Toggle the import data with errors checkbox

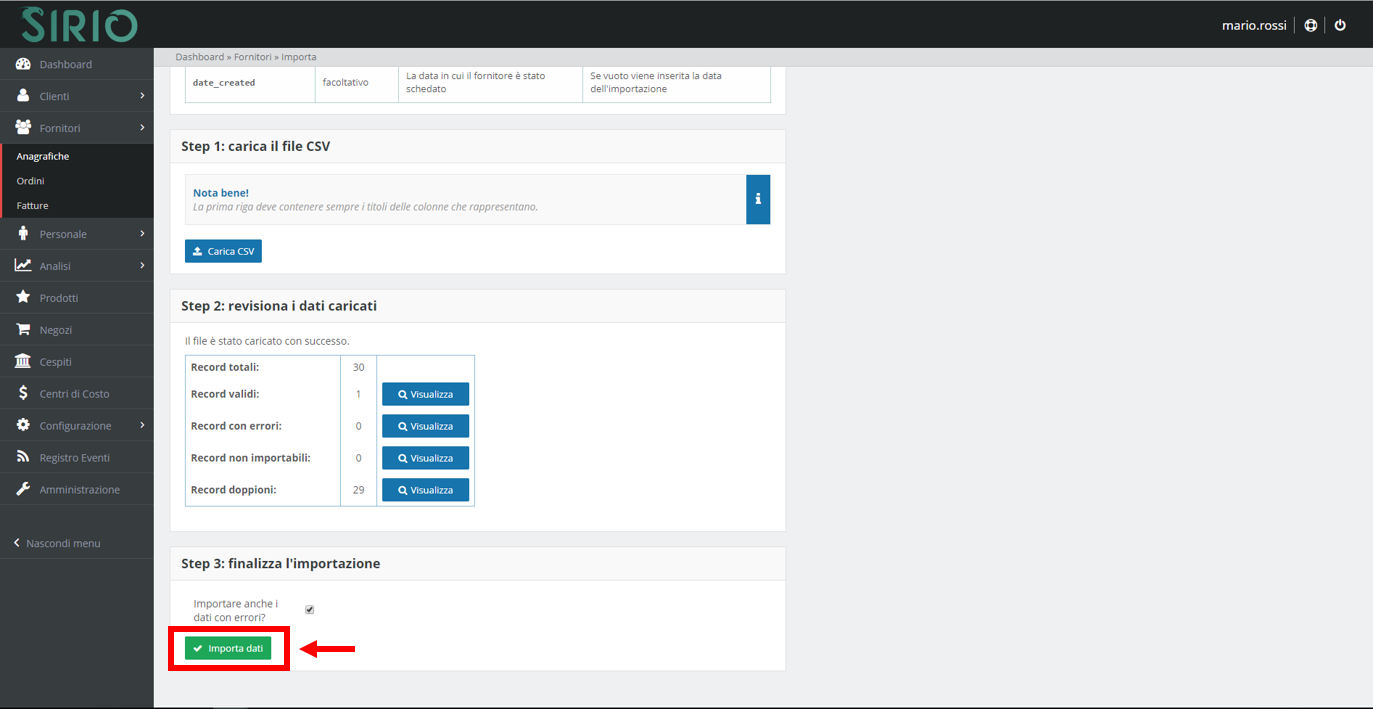point(309,610)
